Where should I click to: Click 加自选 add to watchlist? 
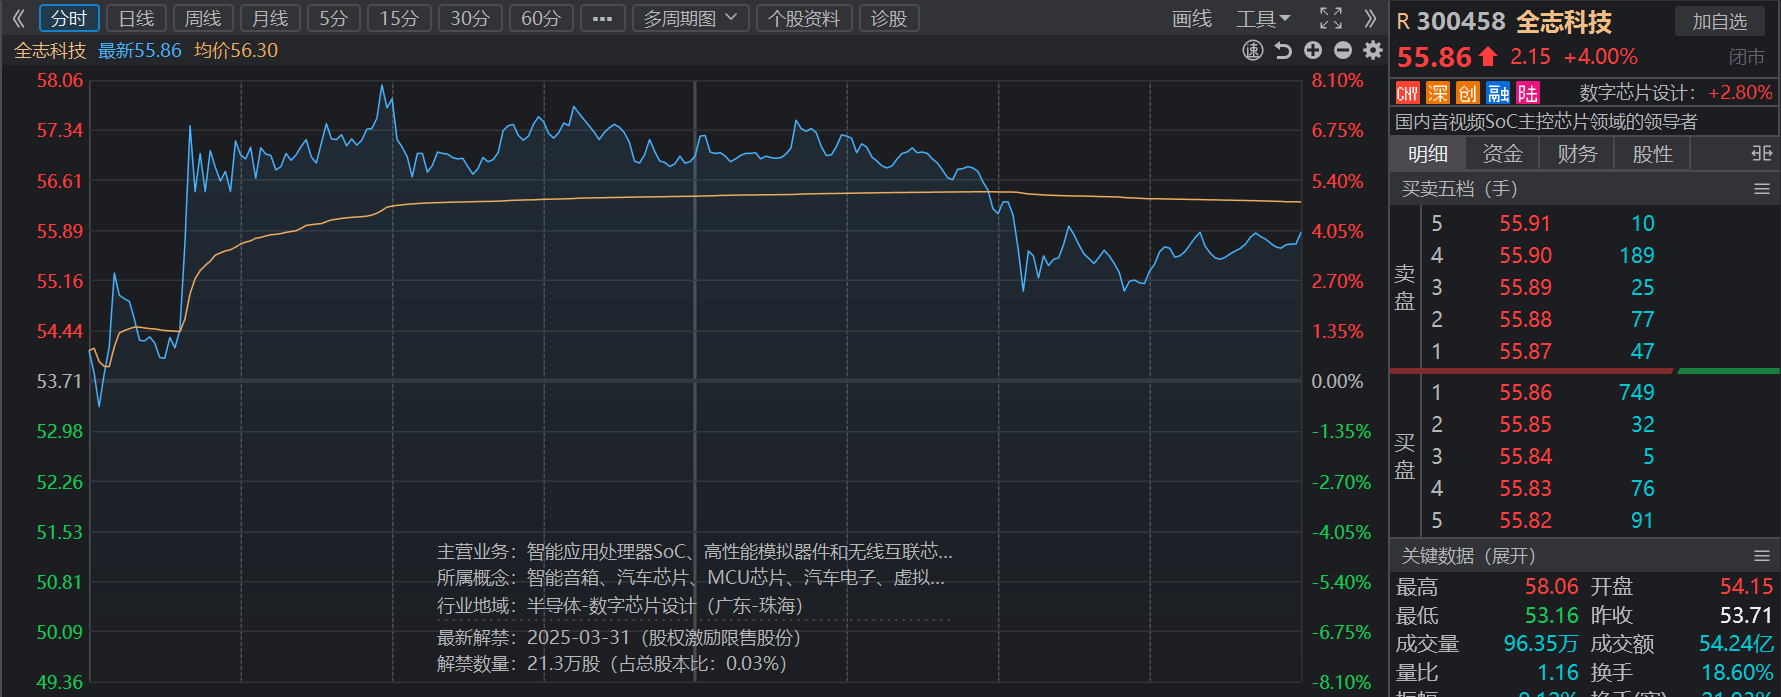(x=1720, y=21)
